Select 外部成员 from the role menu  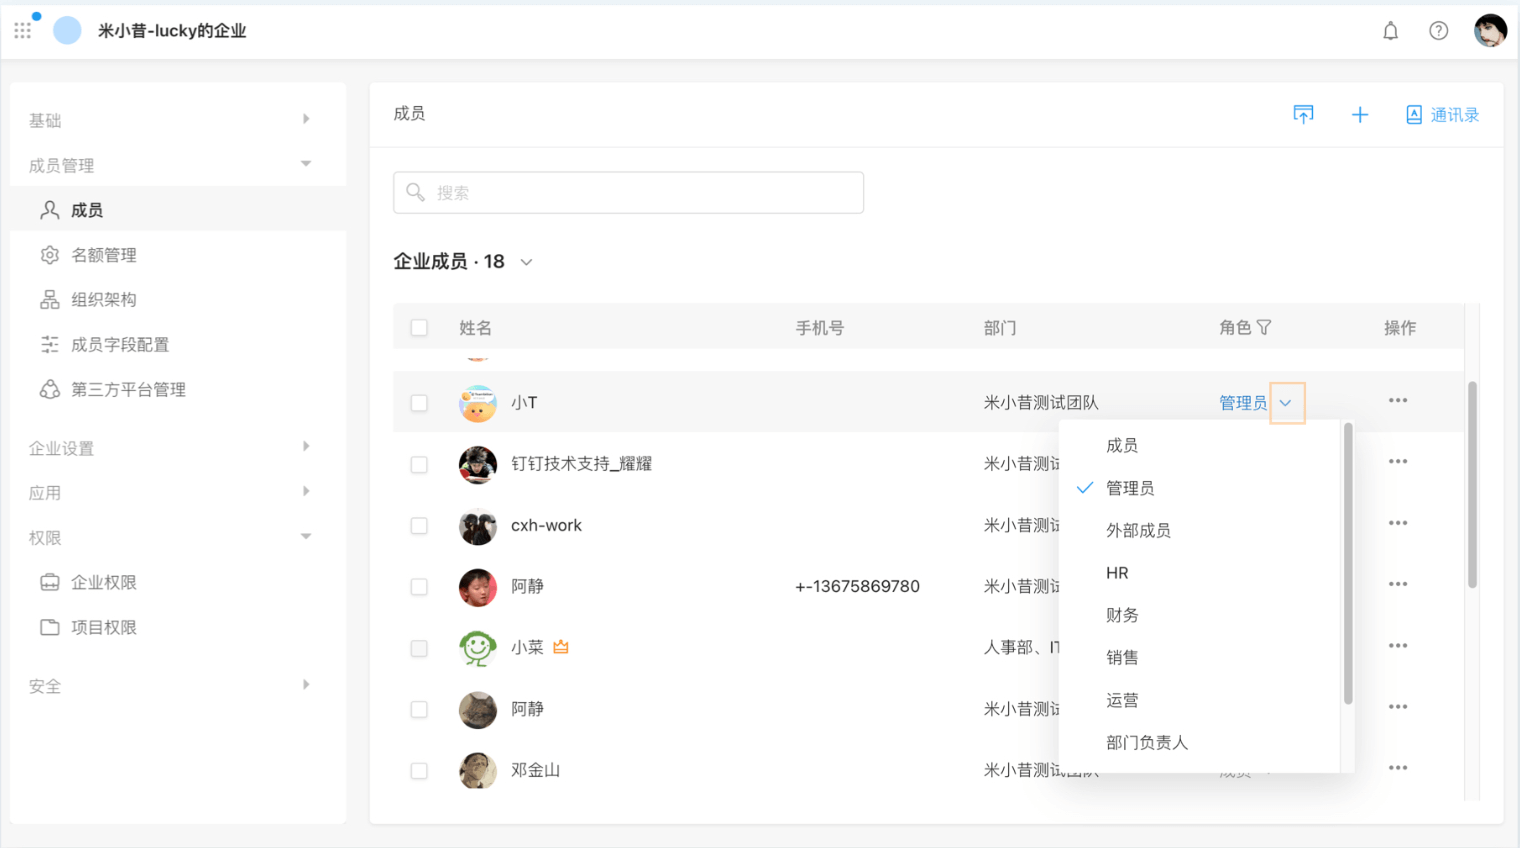[x=1139, y=530]
